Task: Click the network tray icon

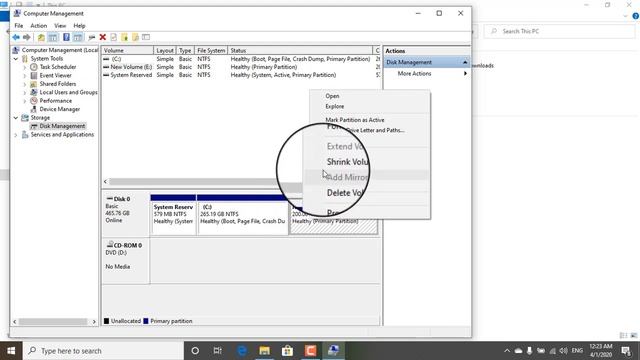Action: click(x=552, y=351)
